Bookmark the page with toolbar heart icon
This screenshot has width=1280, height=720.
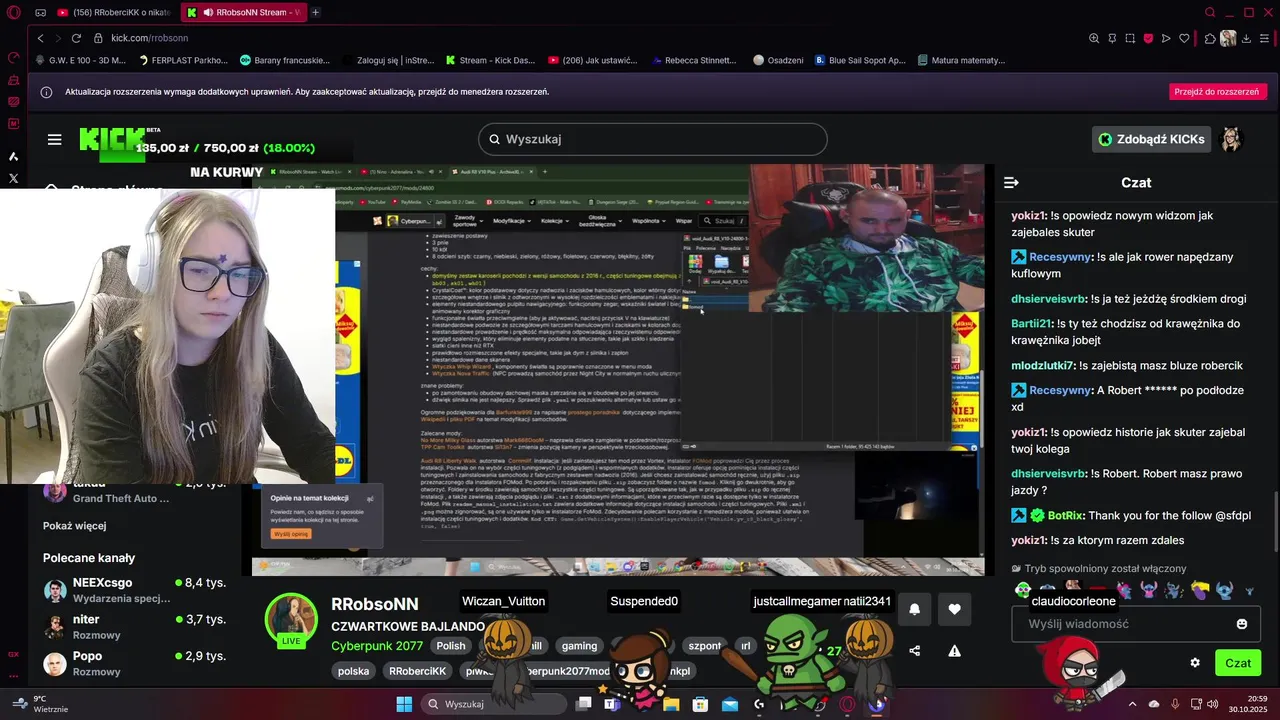(x=1184, y=38)
